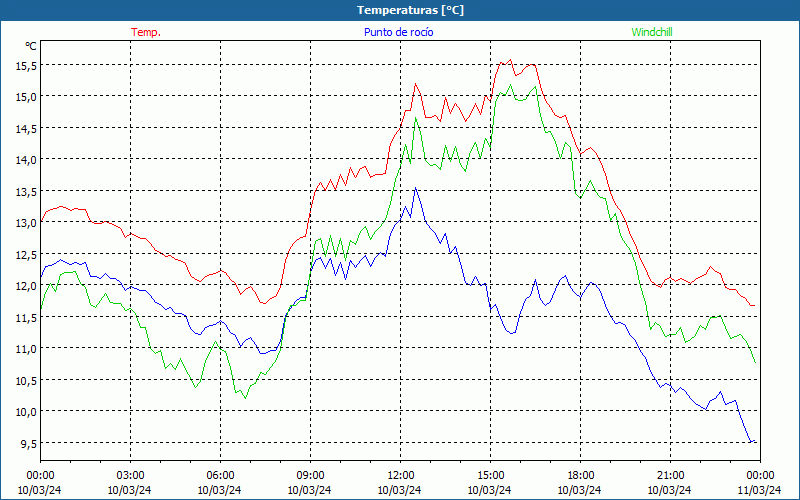Image resolution: width=800 pixels, height=500 pixels.
Task: Click the '13,0' y-axis value
Action: 26,223
